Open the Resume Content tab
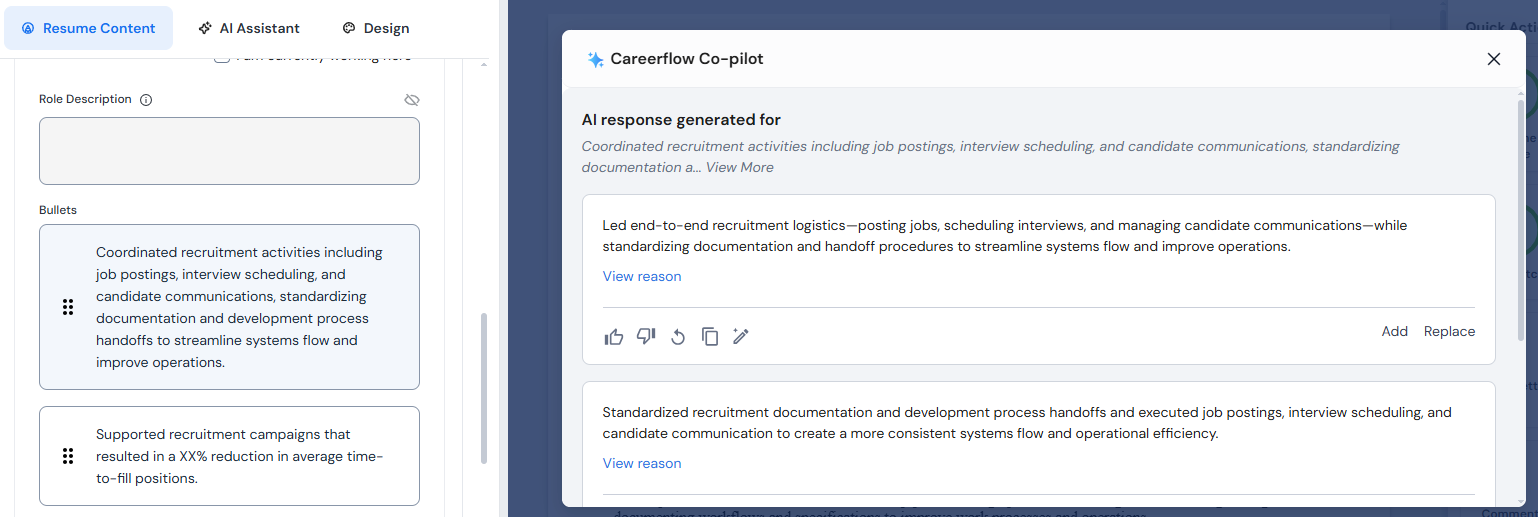 (x=88, y=28)
